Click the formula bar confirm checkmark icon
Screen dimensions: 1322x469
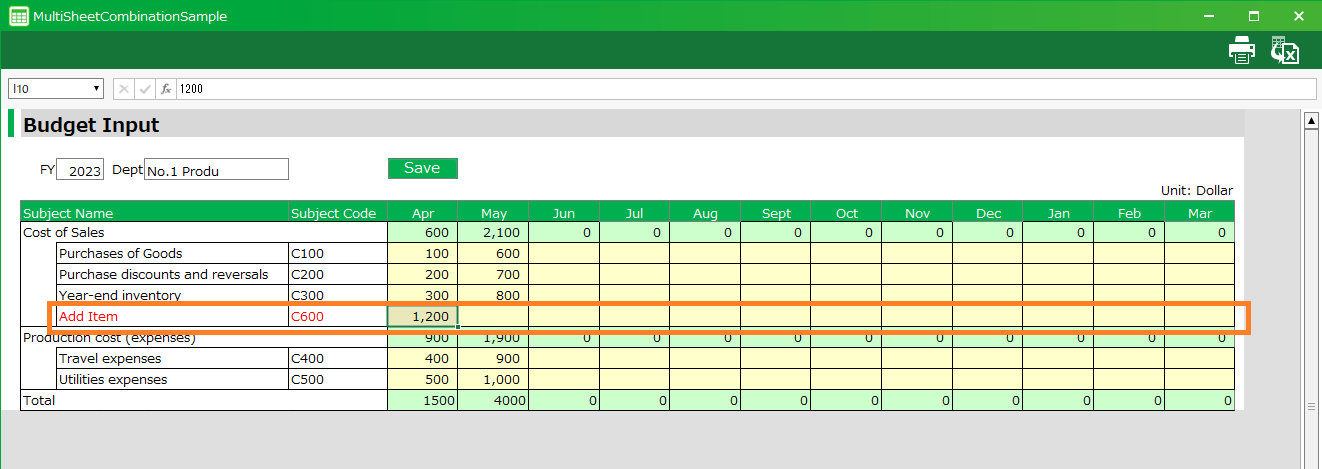point(145,89)
